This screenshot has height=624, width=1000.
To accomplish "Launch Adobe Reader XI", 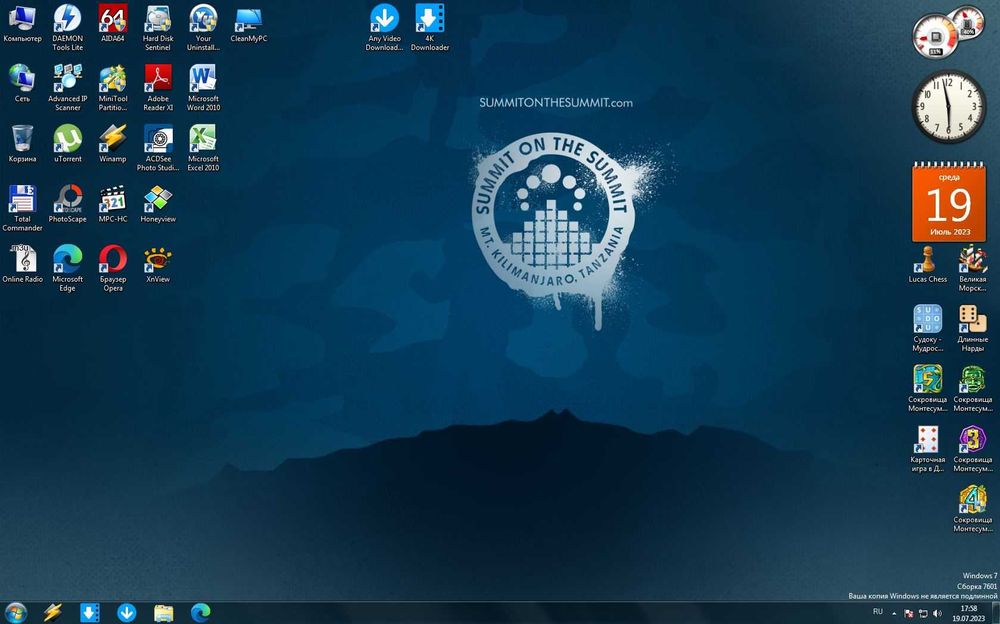I will pos(158,87).
